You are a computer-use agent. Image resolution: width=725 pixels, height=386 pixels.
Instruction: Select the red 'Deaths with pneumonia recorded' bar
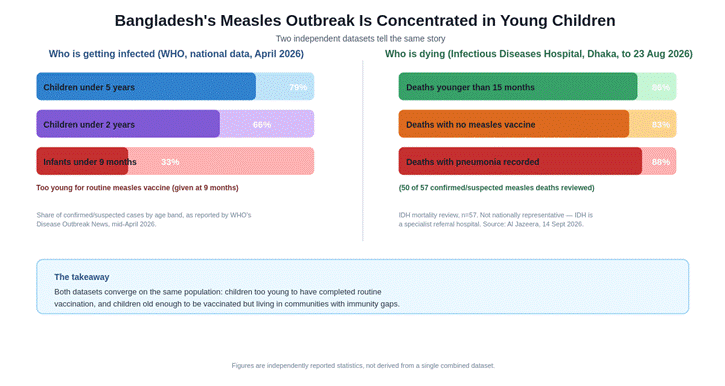click(x=520, y=161)
